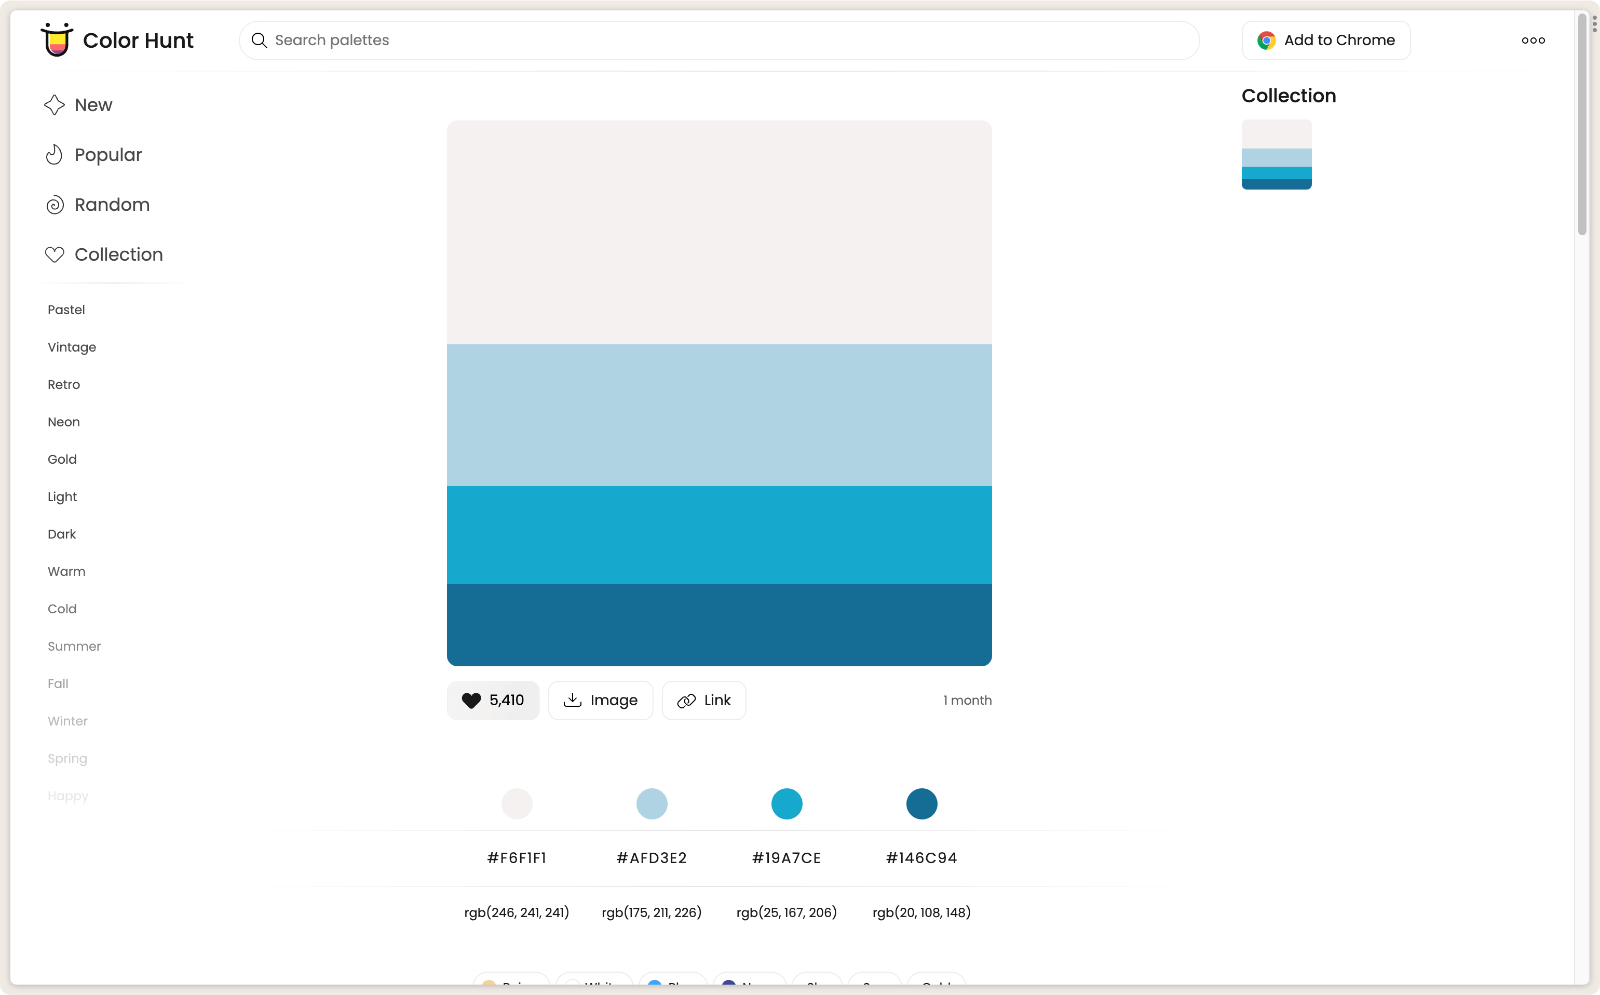The height and width of the screenshot is (995, 1600).
Task: Click the #19A7CE bright blue circle swatch
Action: [x=787, y=804]
